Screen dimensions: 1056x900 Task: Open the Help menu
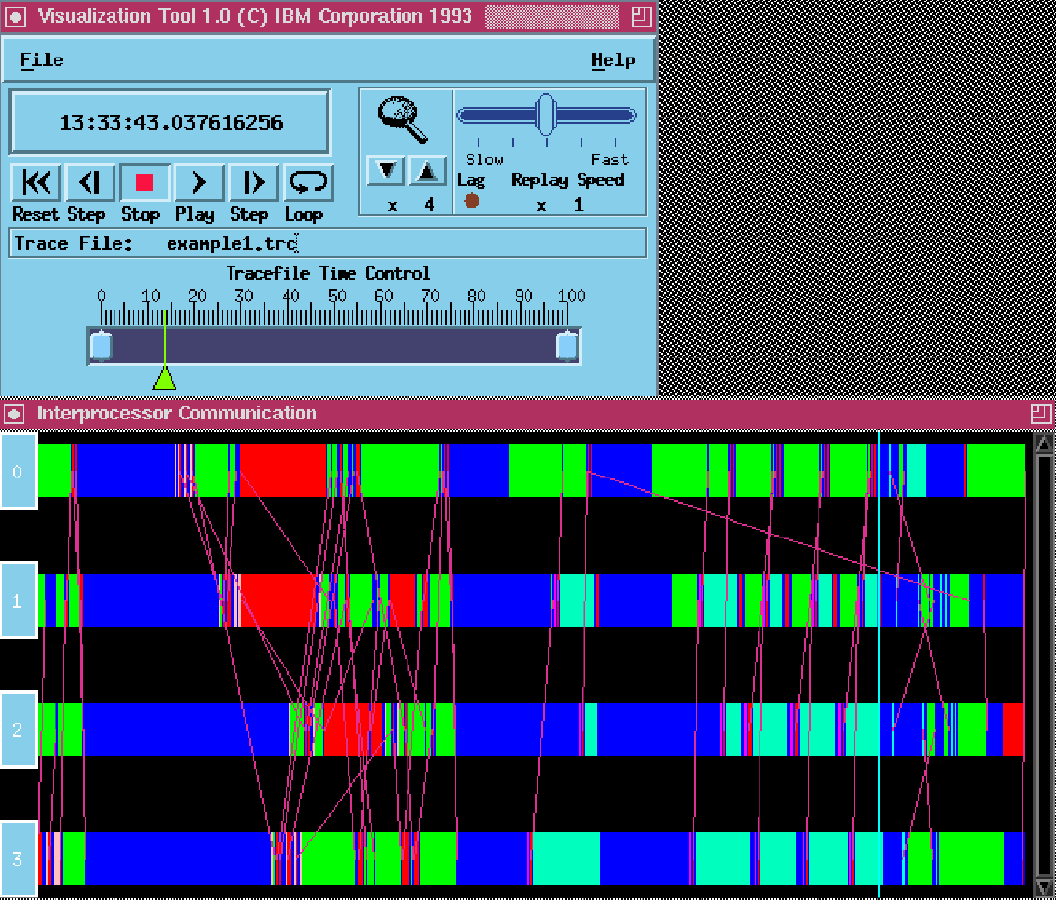tap(612, 60)
